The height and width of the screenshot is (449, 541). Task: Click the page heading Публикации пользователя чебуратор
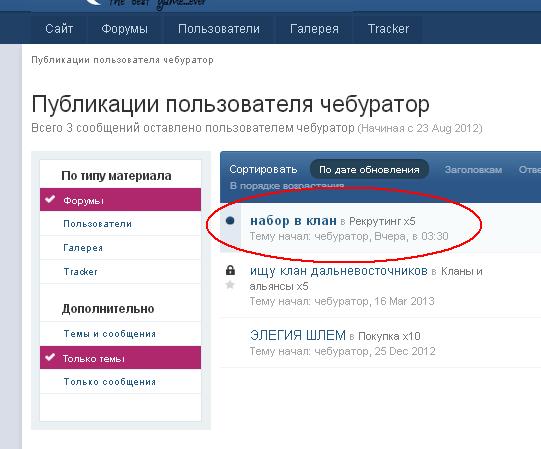(230, 104)
